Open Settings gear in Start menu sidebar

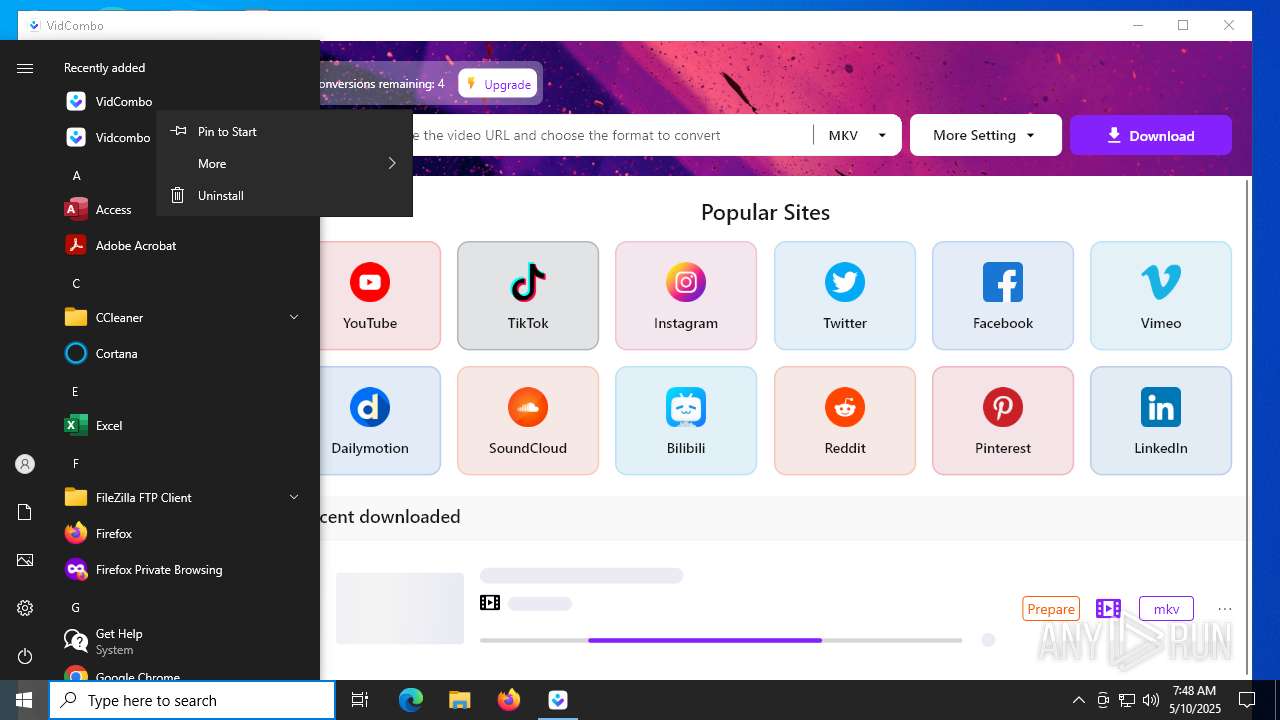click(25, 608)
